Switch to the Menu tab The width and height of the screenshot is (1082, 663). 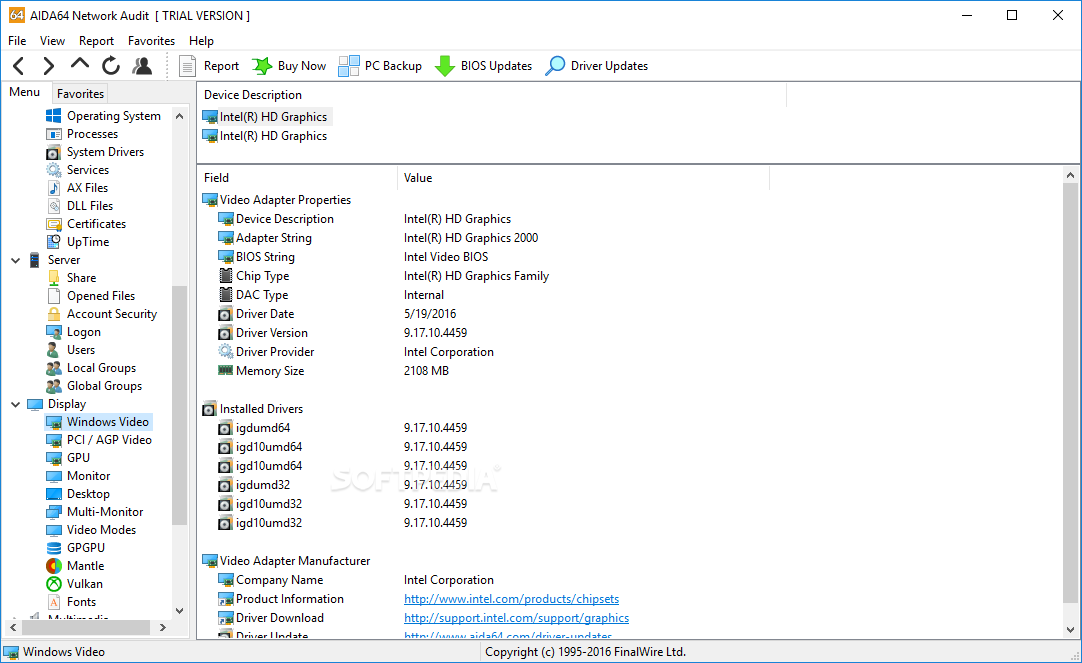(25, 92)
